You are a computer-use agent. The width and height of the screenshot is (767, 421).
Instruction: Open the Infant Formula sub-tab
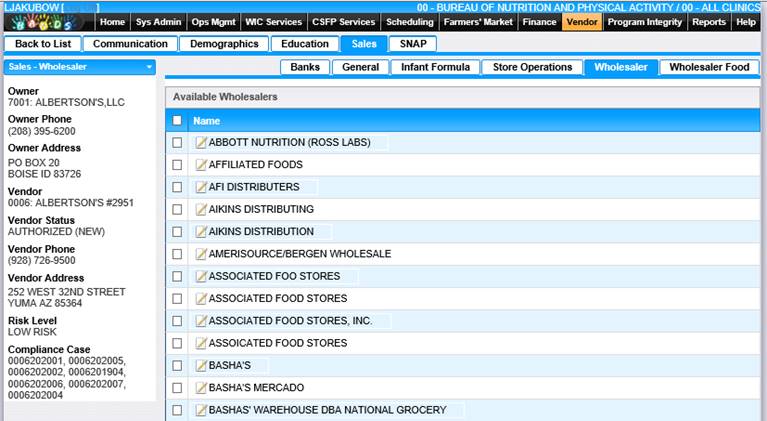click(x=435, y=67)
